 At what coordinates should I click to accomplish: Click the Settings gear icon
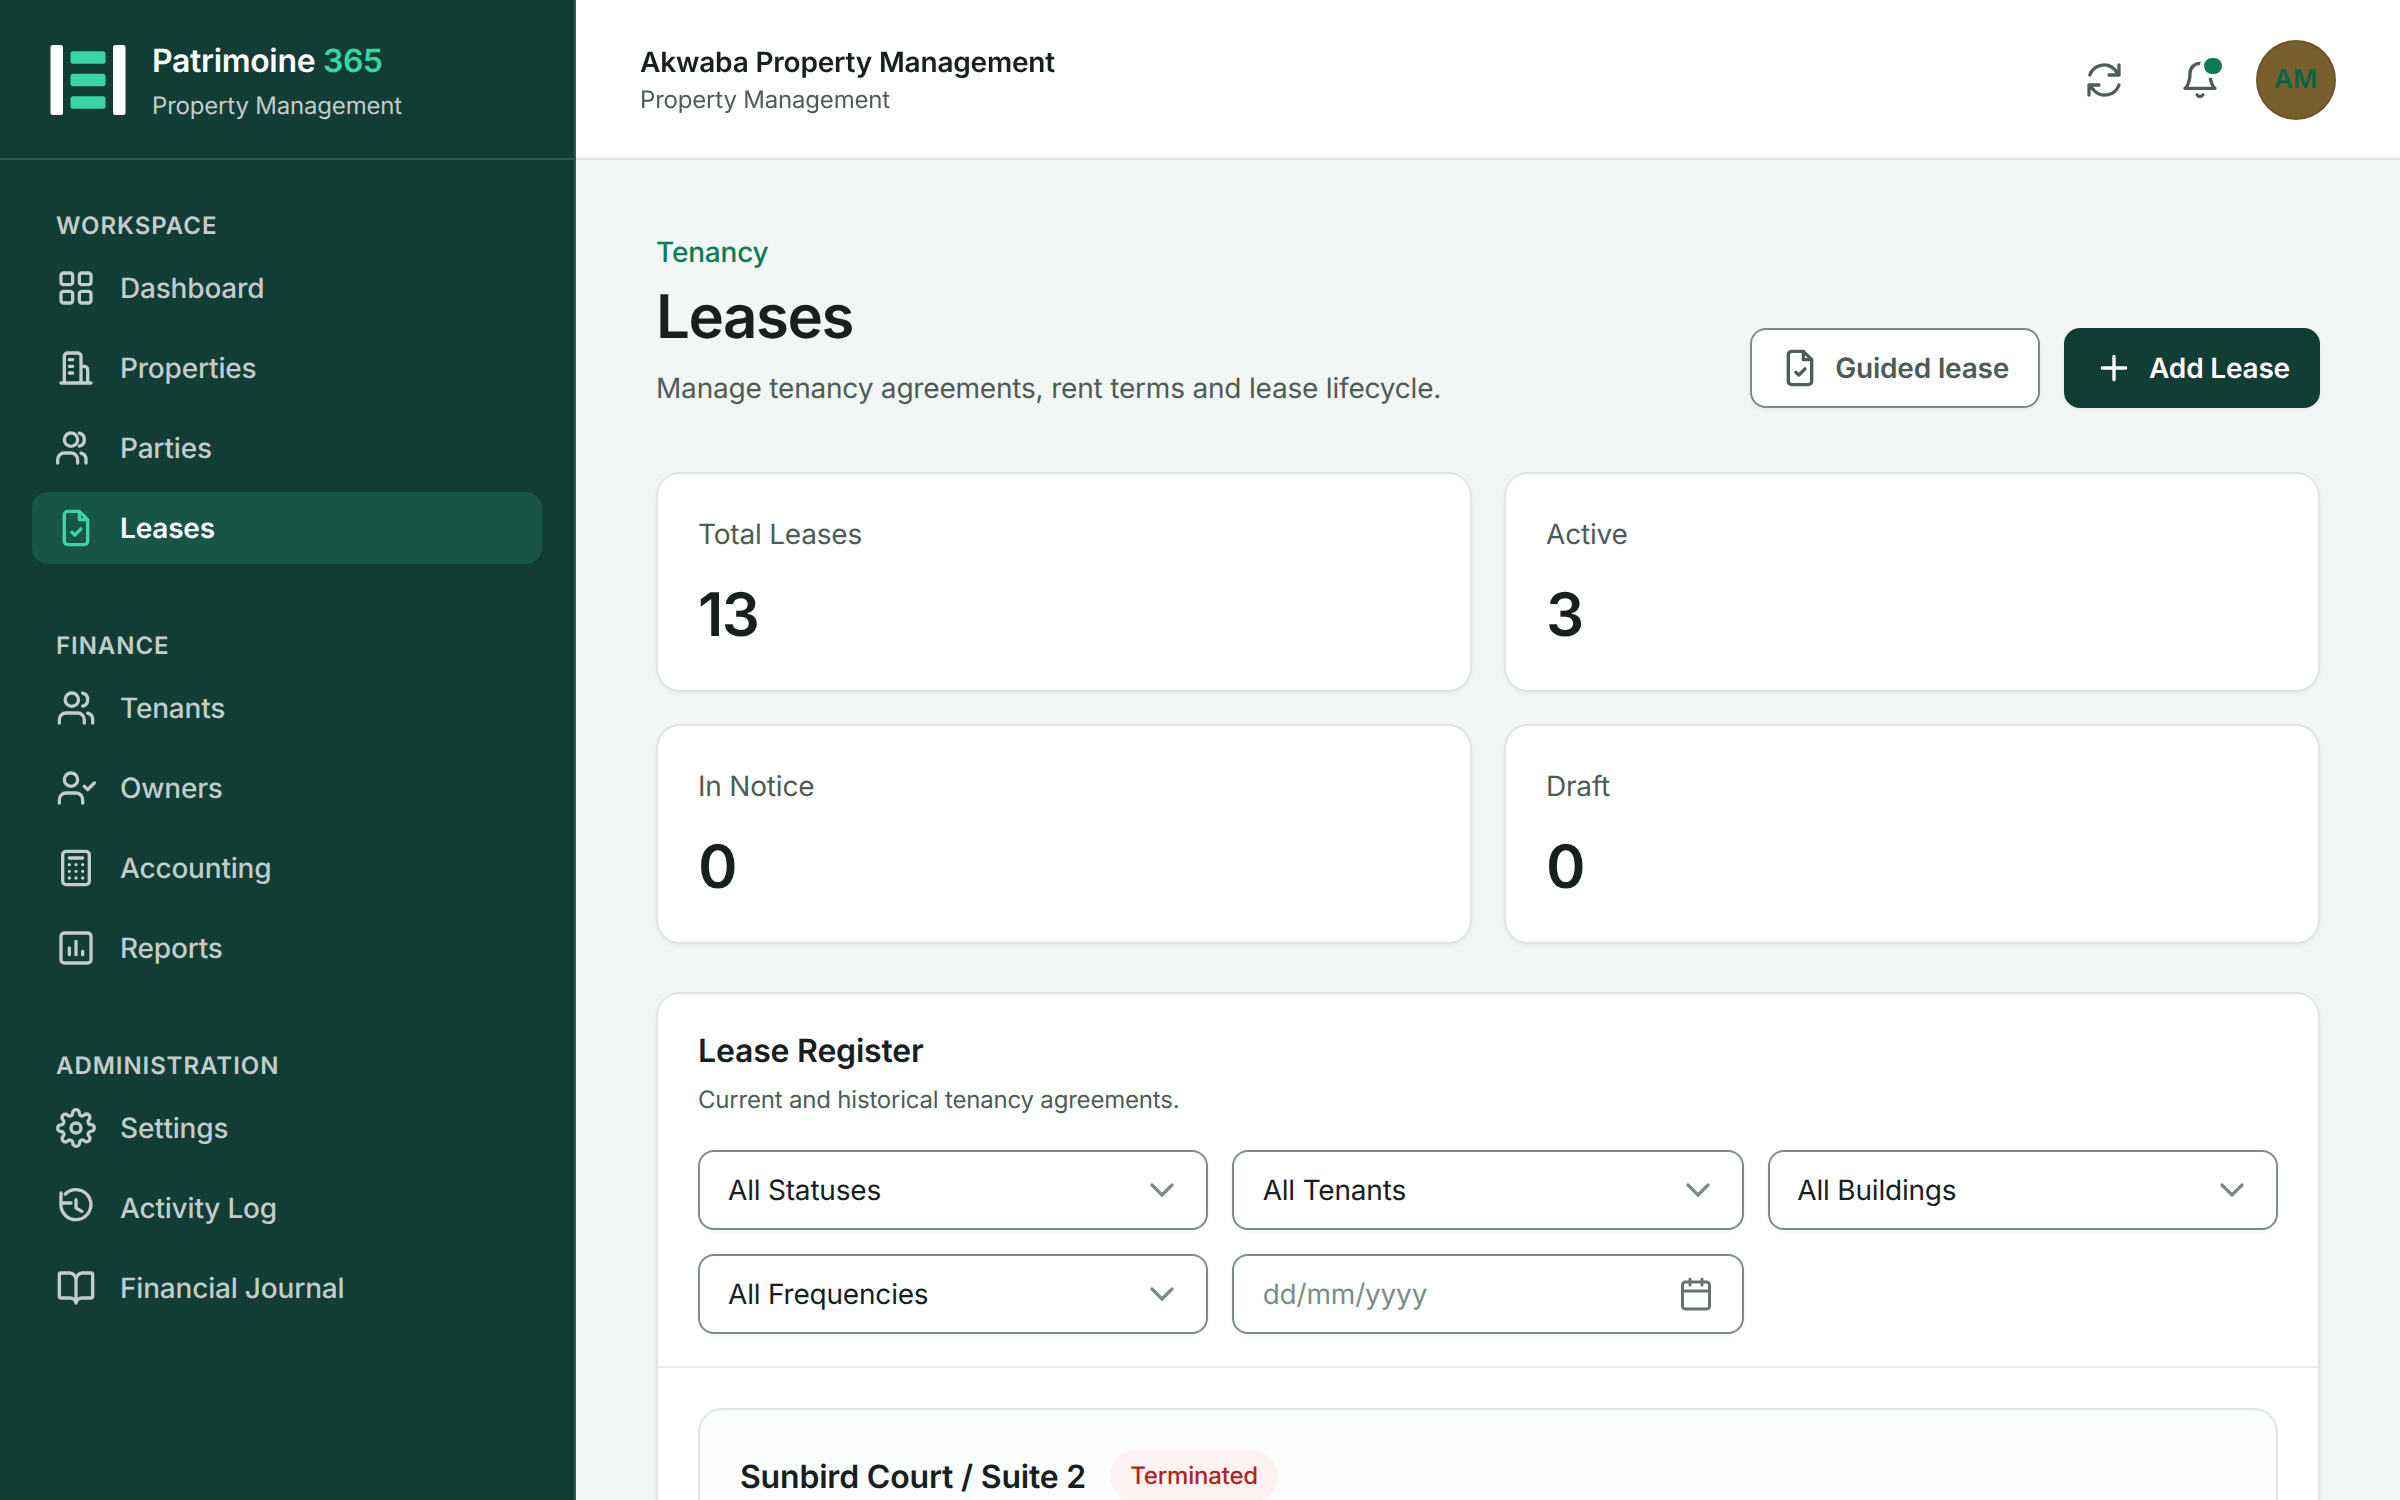click(x=76, y=1128)
